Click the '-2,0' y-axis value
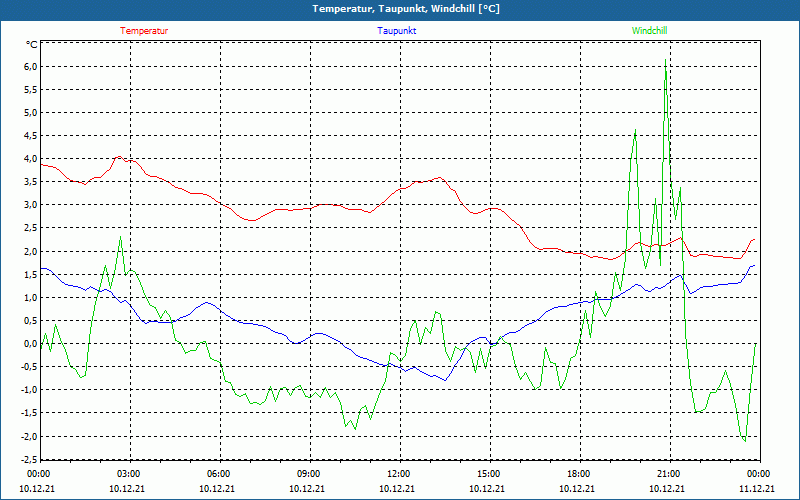 pyautogui.click(x=28, y=436)
